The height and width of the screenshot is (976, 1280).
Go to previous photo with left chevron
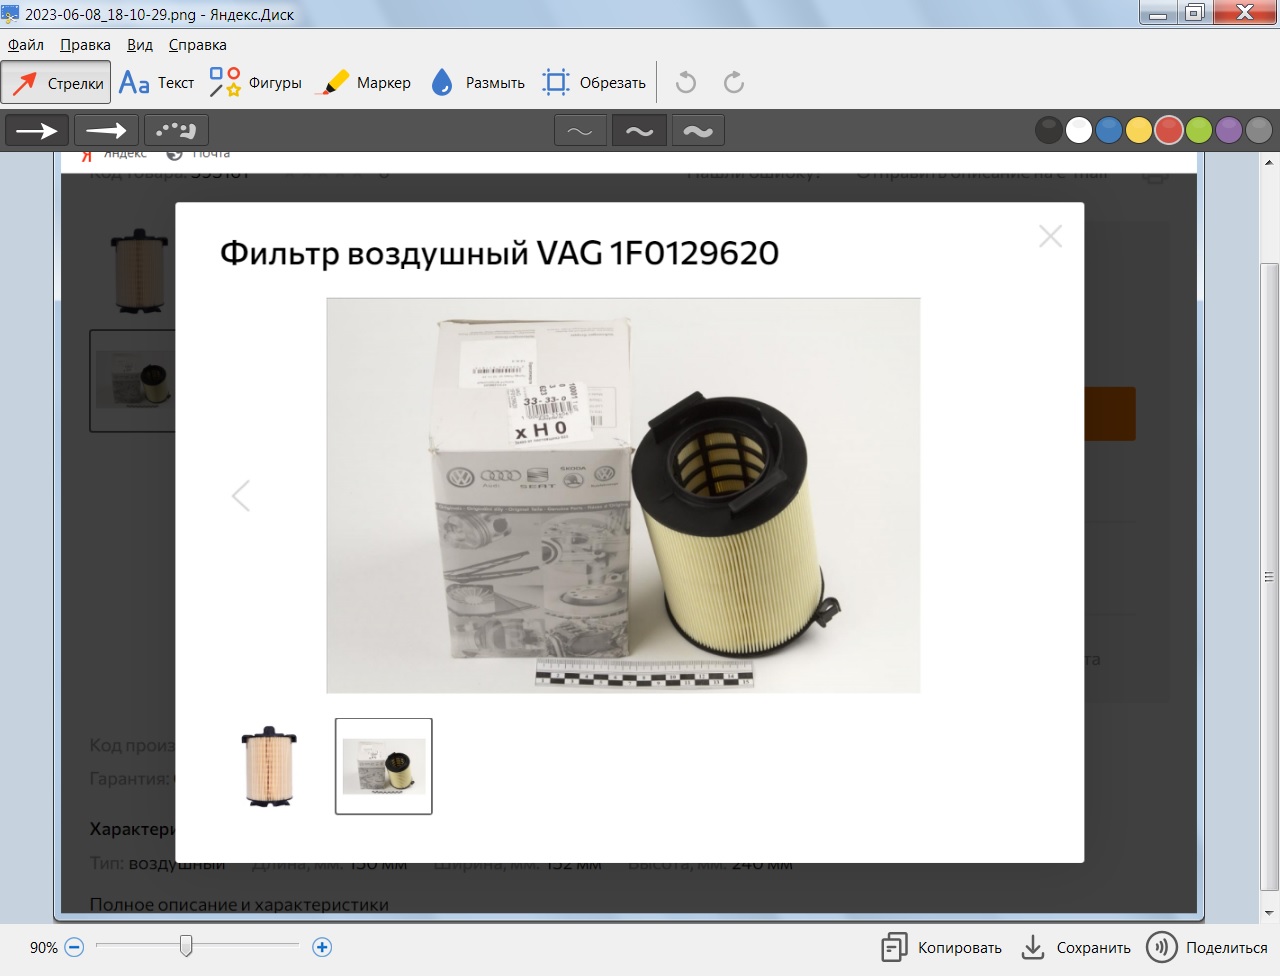(241, 496)
